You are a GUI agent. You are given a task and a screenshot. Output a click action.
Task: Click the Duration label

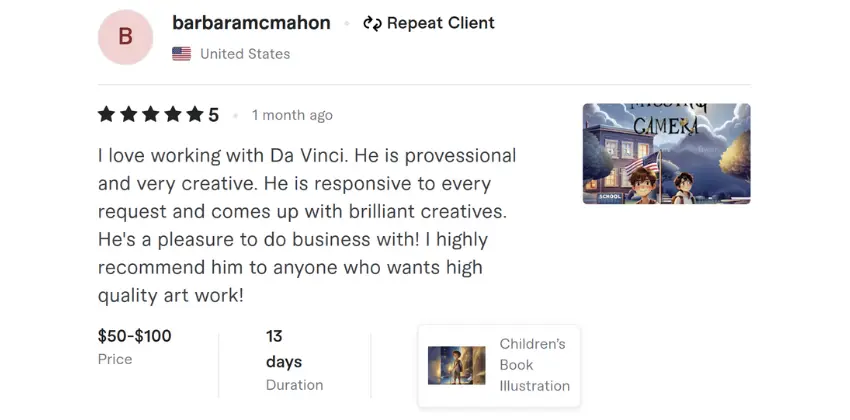point(294,385)
